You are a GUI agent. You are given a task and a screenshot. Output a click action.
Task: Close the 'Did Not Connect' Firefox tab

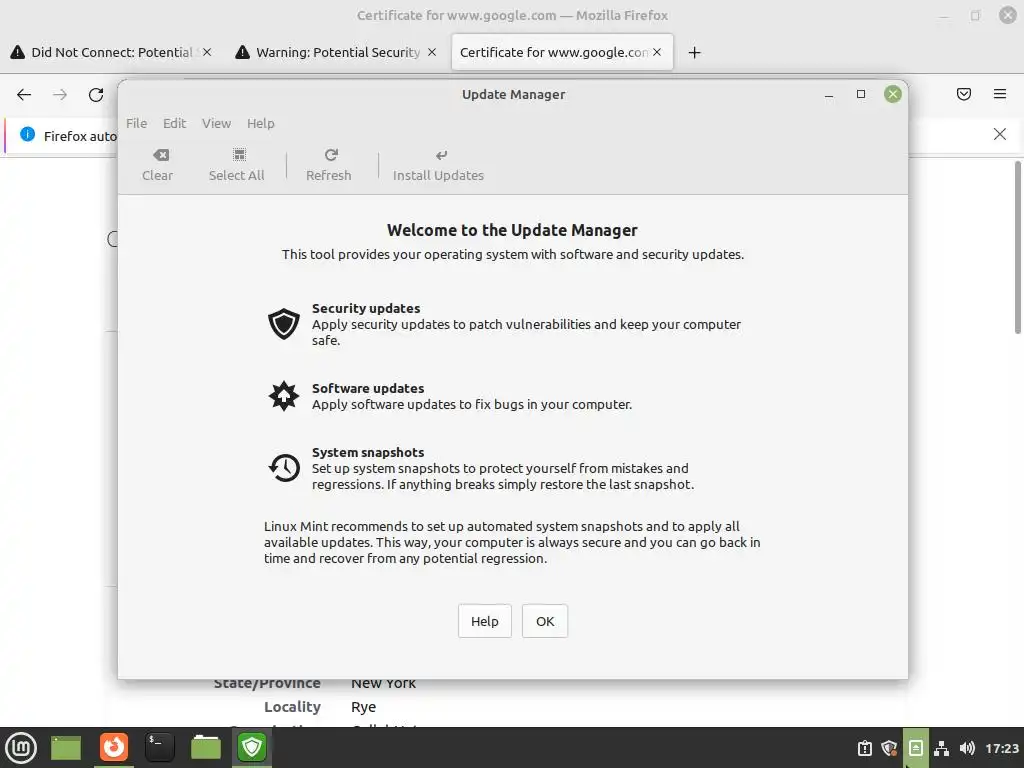click(207, 52)
